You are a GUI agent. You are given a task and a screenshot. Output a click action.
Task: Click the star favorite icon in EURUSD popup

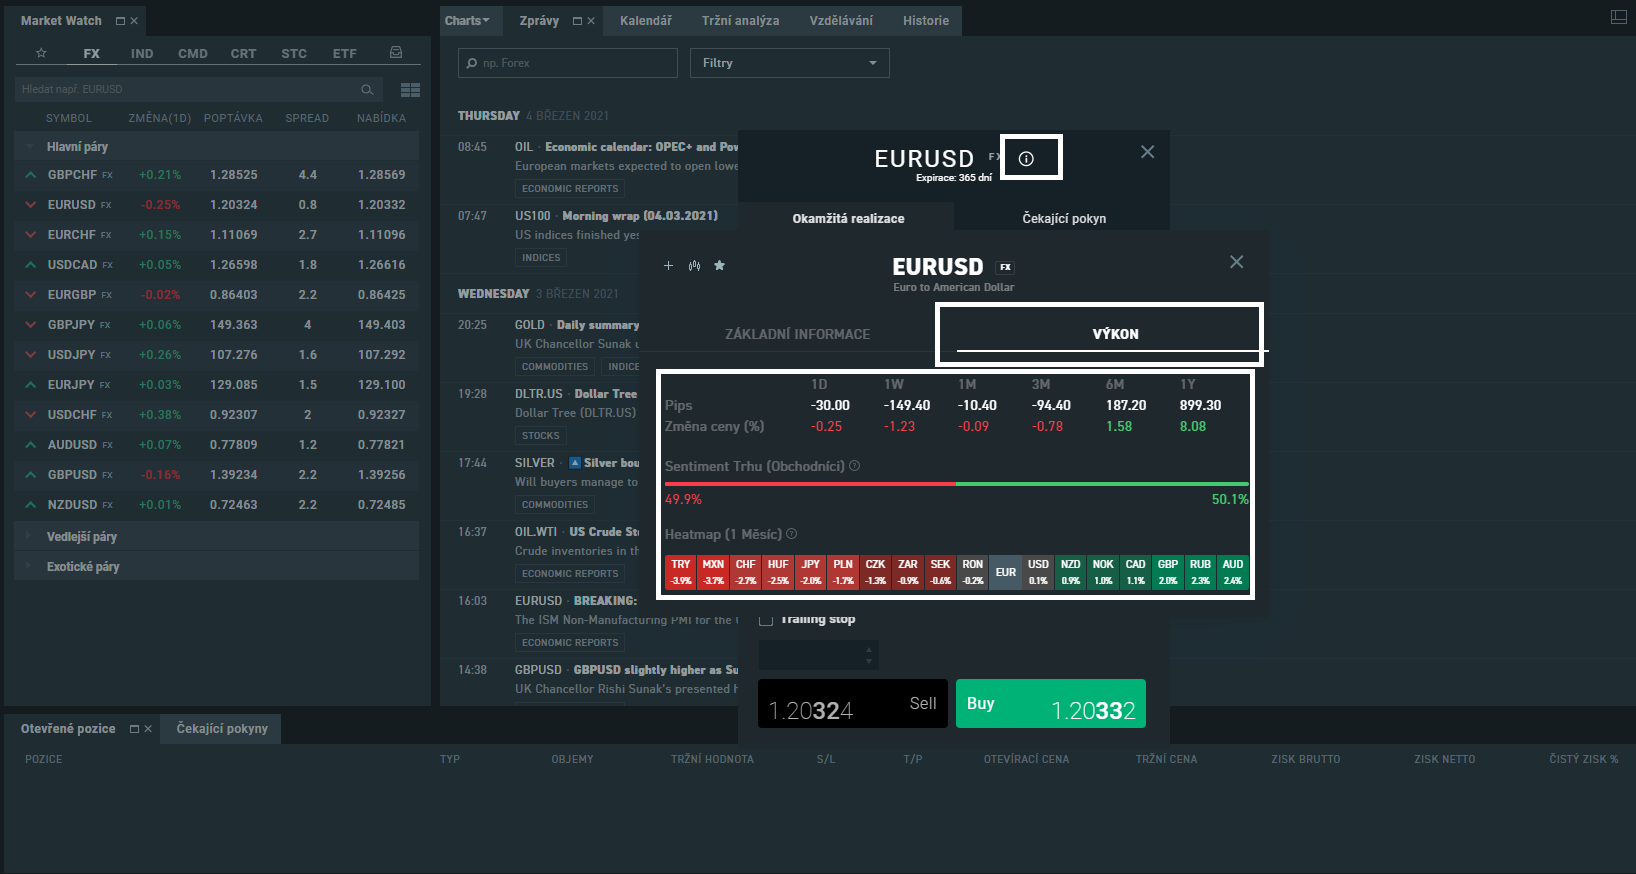pos(719,266)
